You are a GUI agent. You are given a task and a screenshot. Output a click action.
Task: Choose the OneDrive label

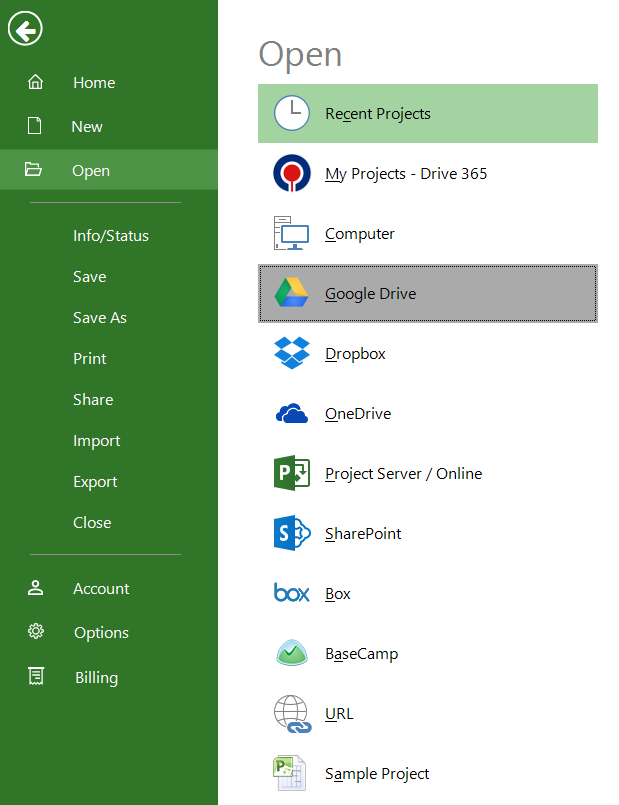click(x=358, y=414)
